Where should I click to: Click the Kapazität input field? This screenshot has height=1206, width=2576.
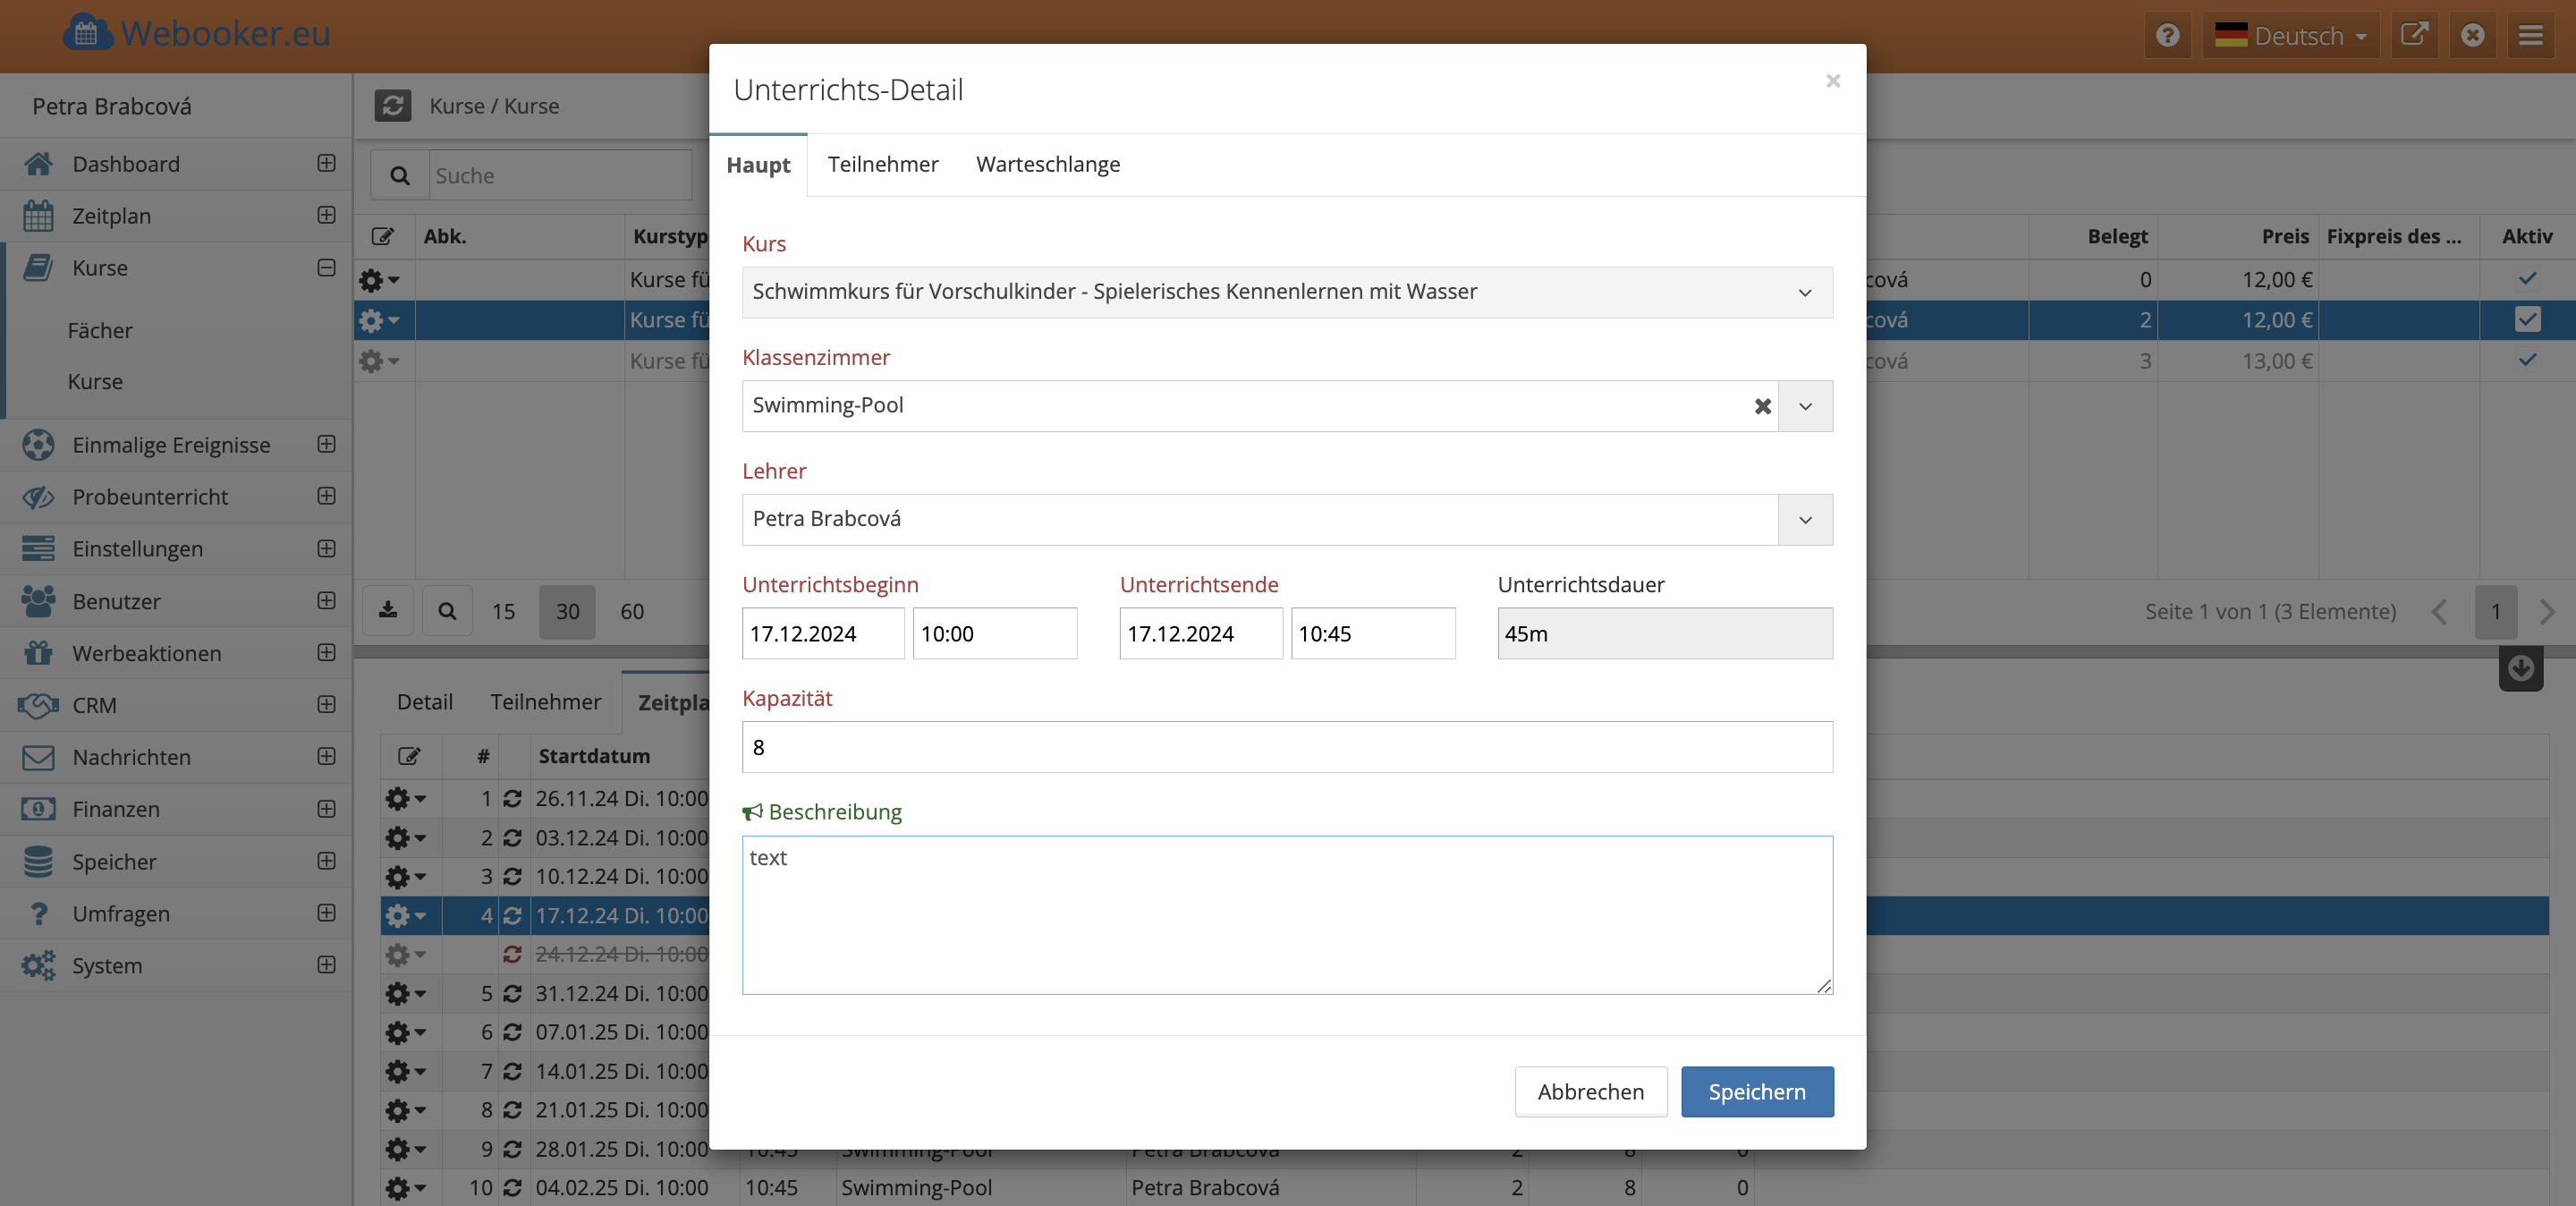[x=1287, y=747]
